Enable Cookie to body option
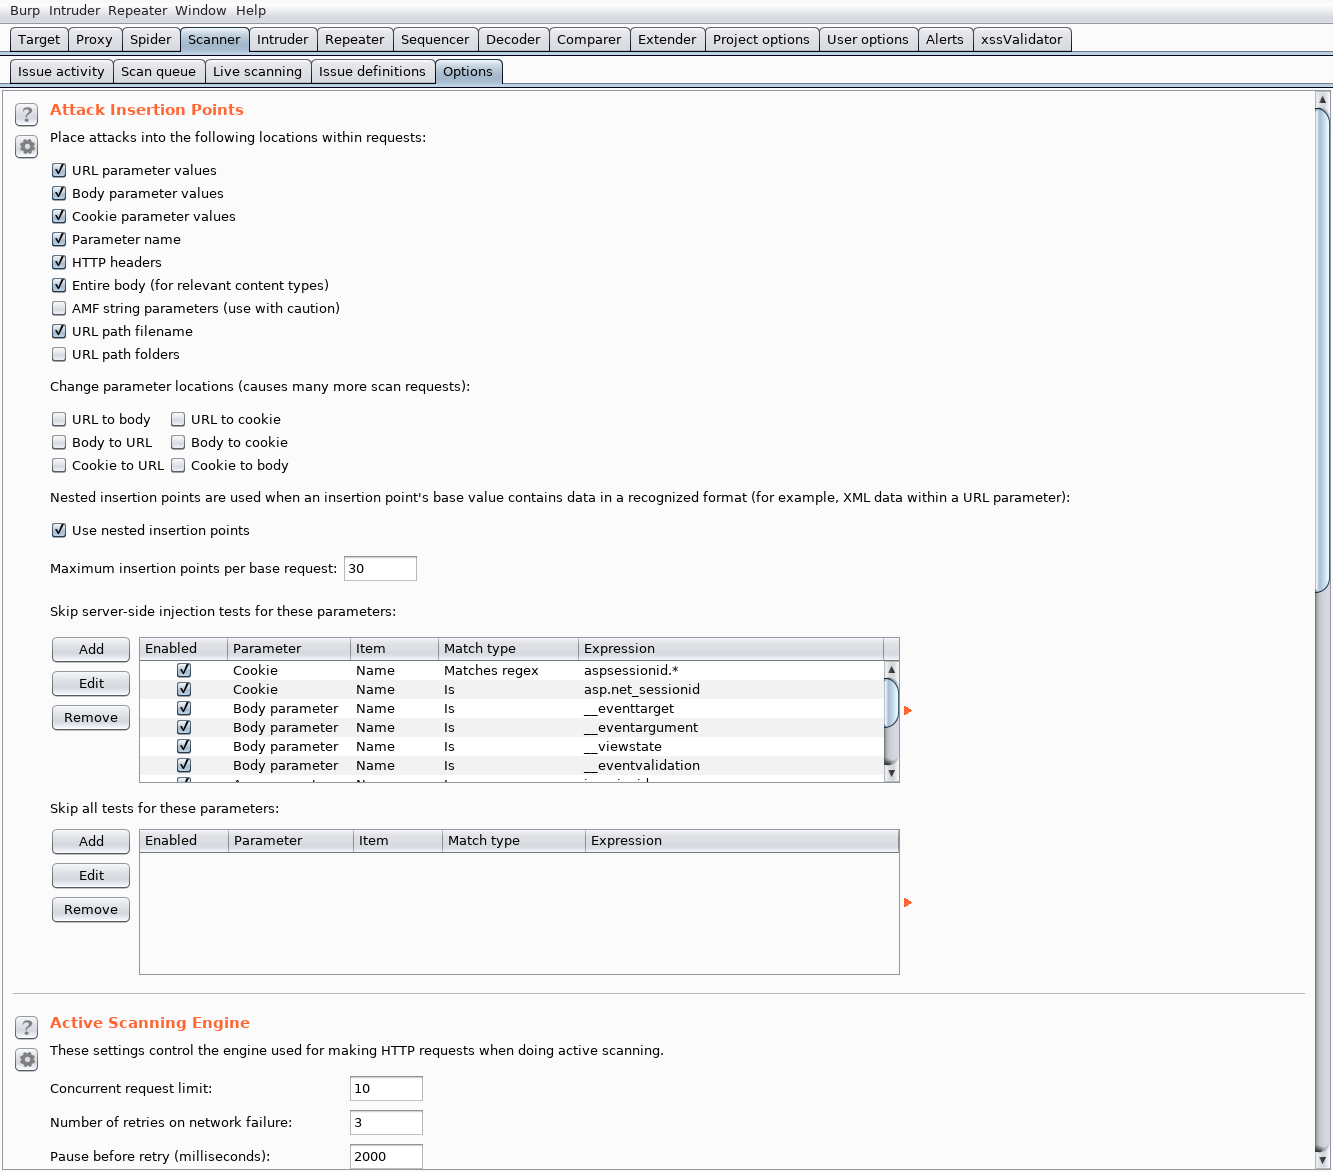The image size is (1333, 1175). [178, 466]
